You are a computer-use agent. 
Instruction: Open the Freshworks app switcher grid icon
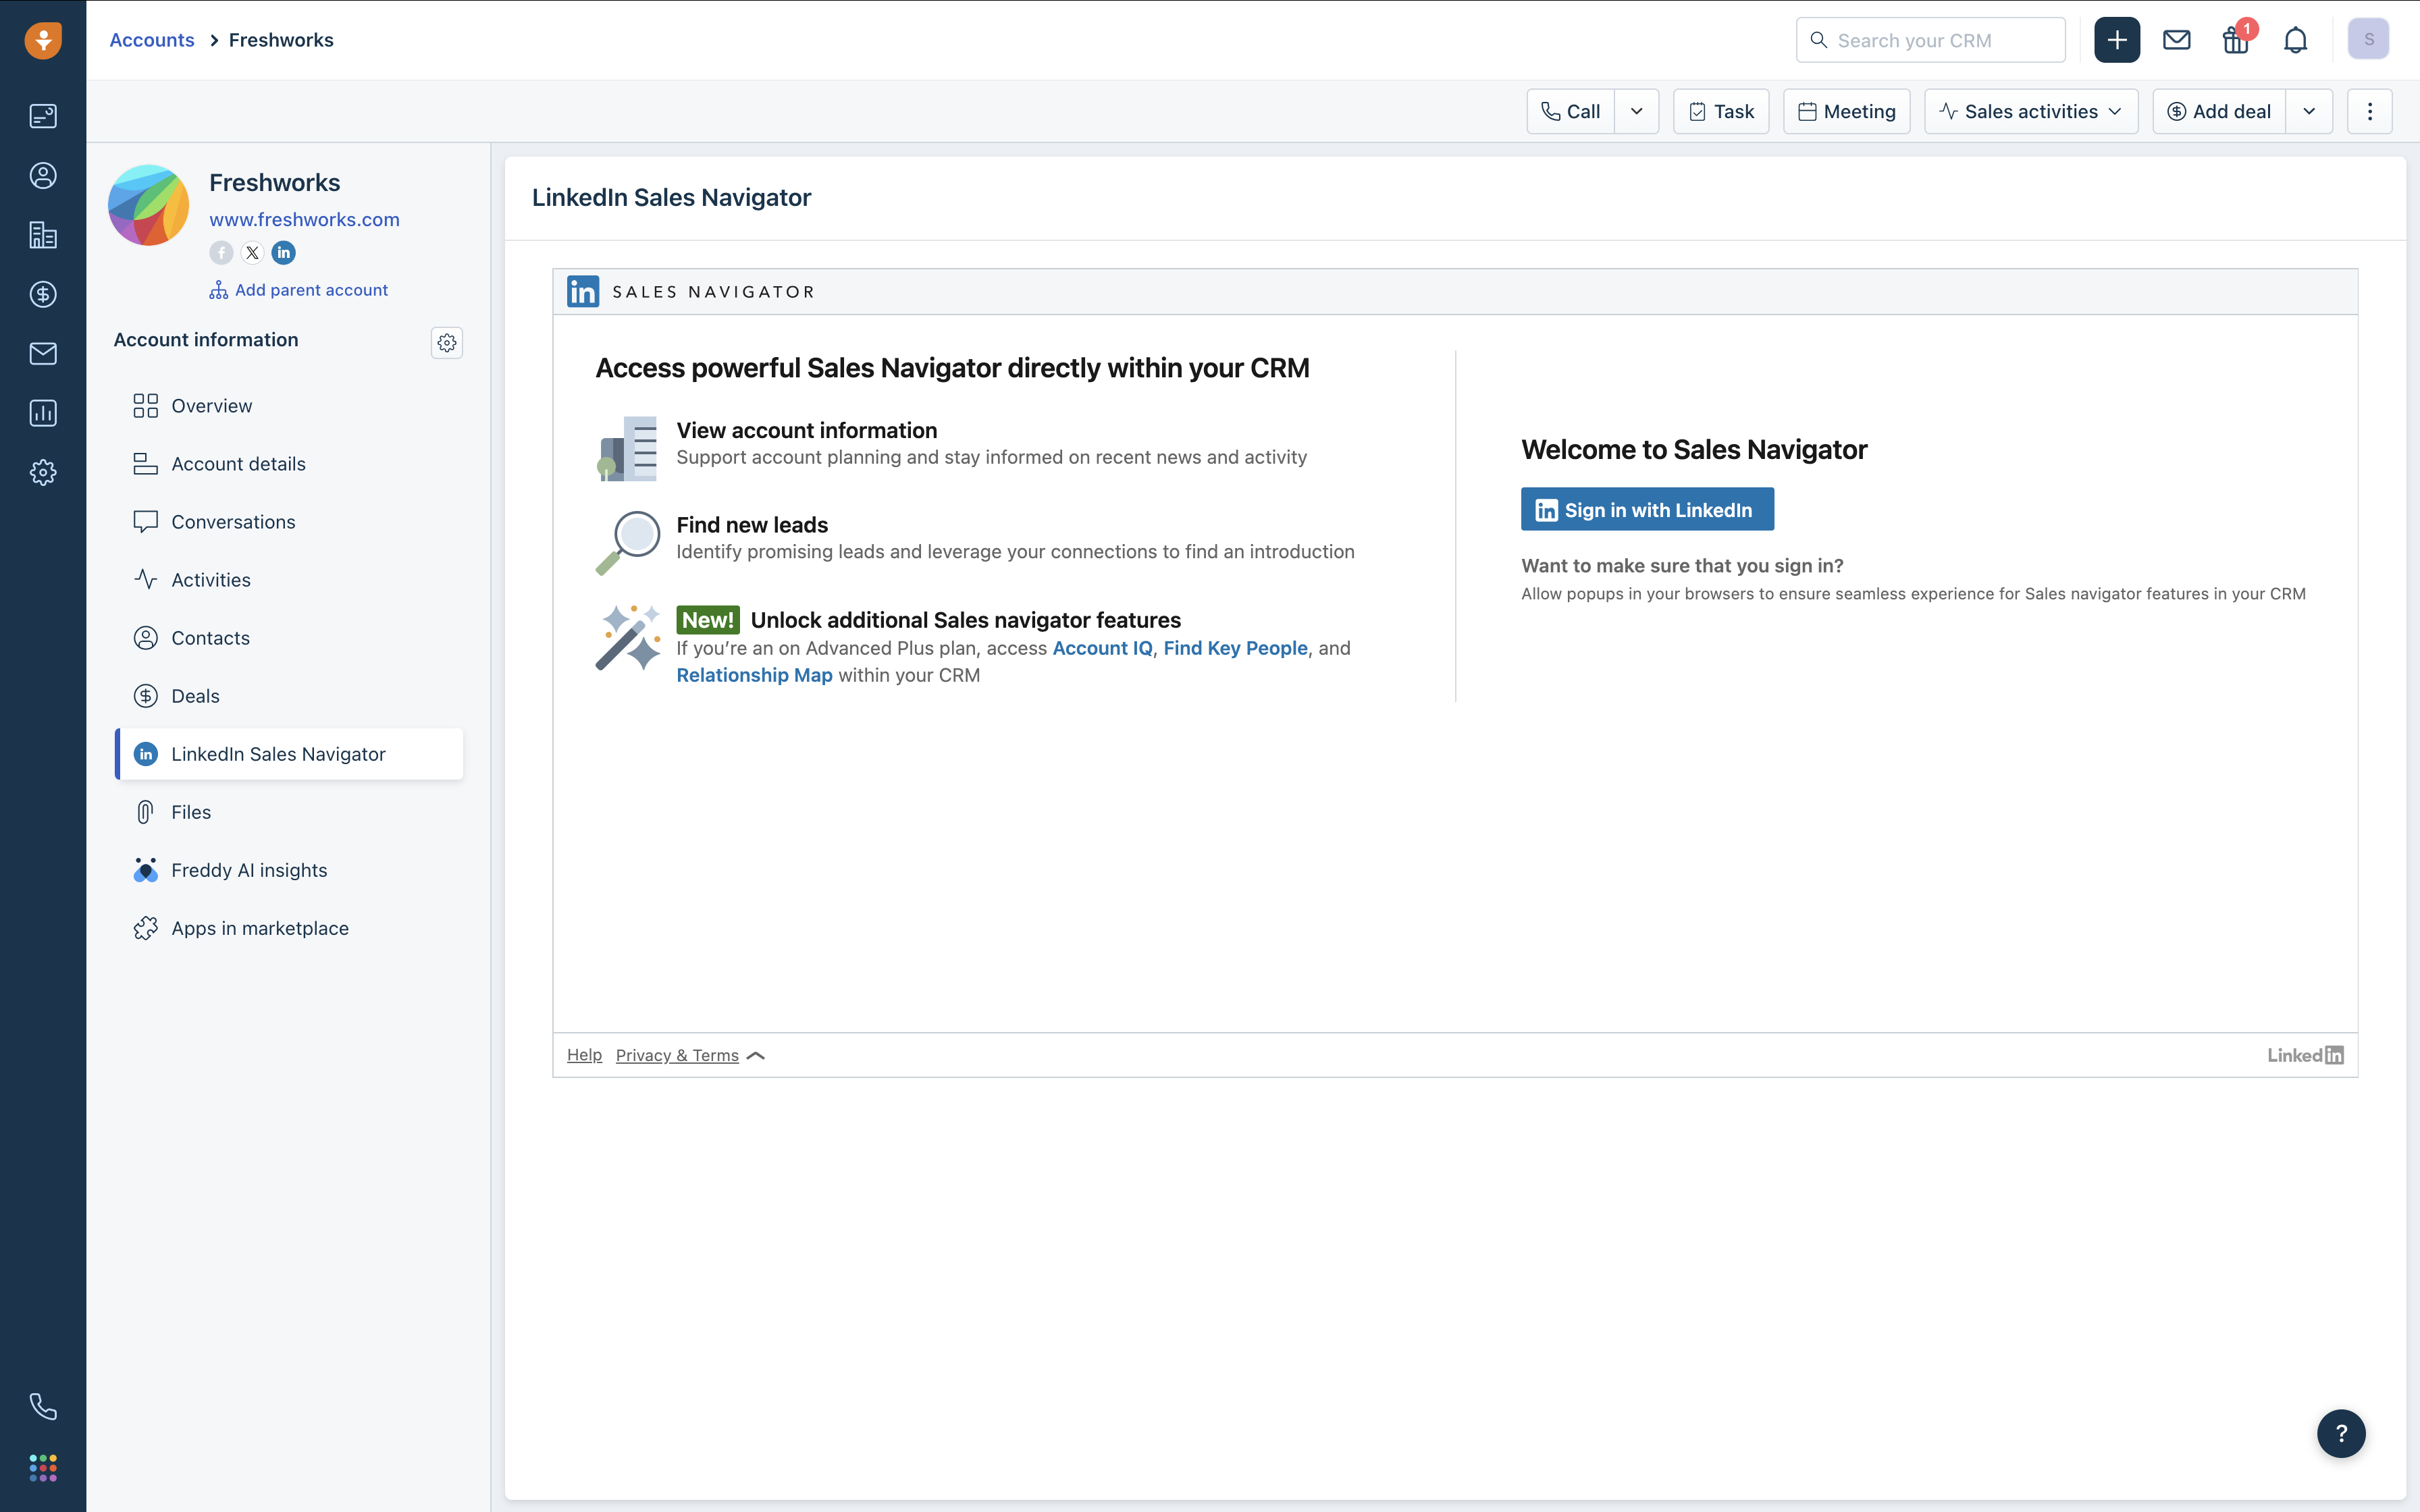click(43, 1468)
